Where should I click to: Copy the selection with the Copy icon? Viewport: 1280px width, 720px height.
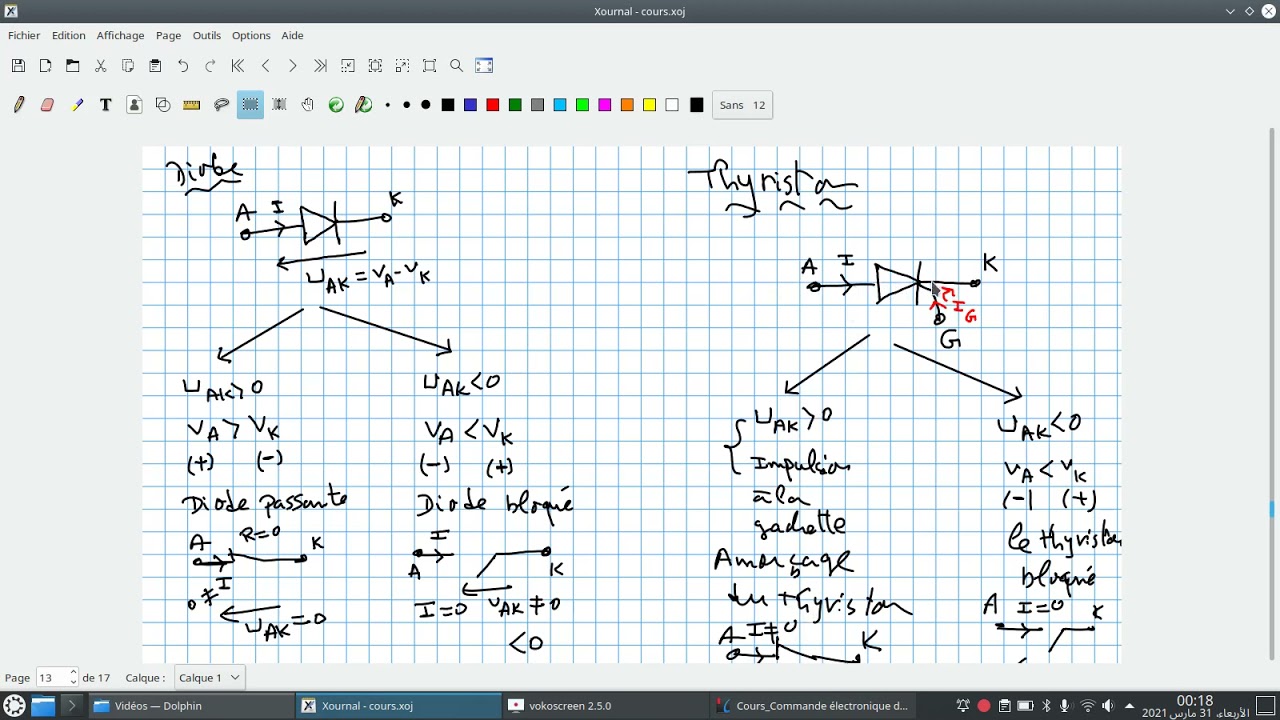[128, 66]
